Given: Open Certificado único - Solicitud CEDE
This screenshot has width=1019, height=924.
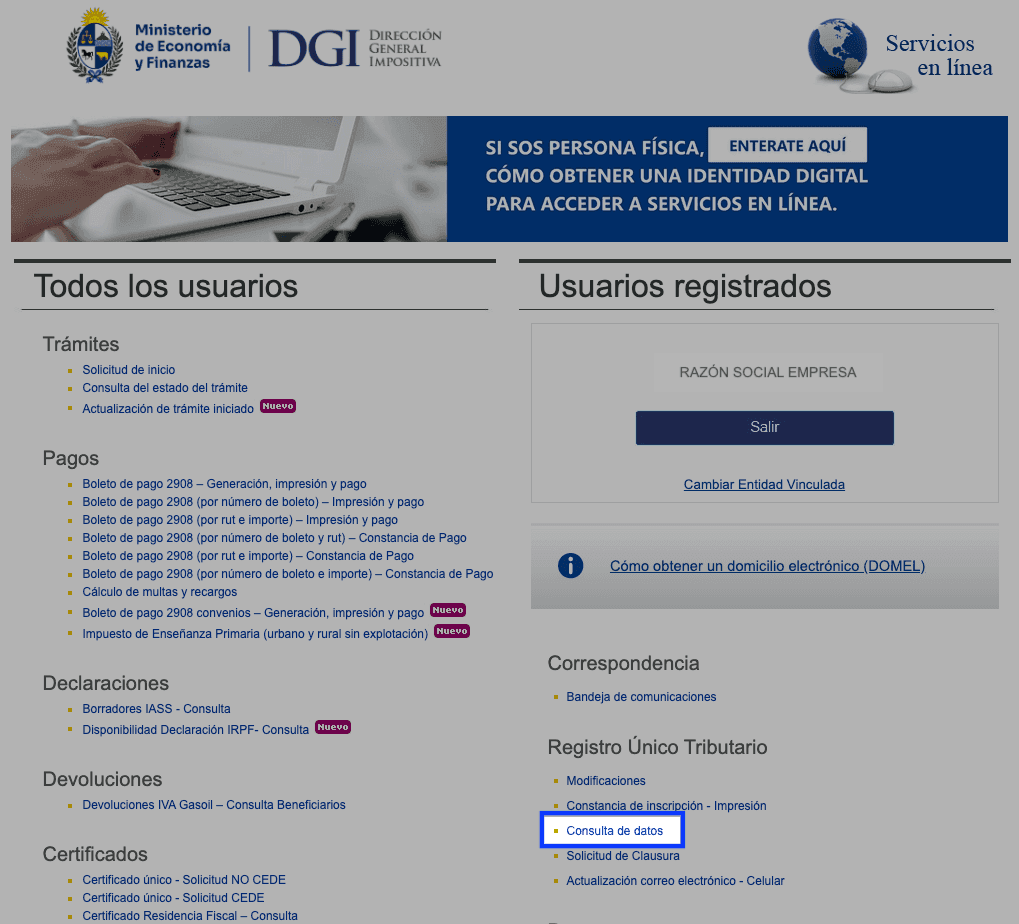Looking at the screenshot, I should coord(173,898).
